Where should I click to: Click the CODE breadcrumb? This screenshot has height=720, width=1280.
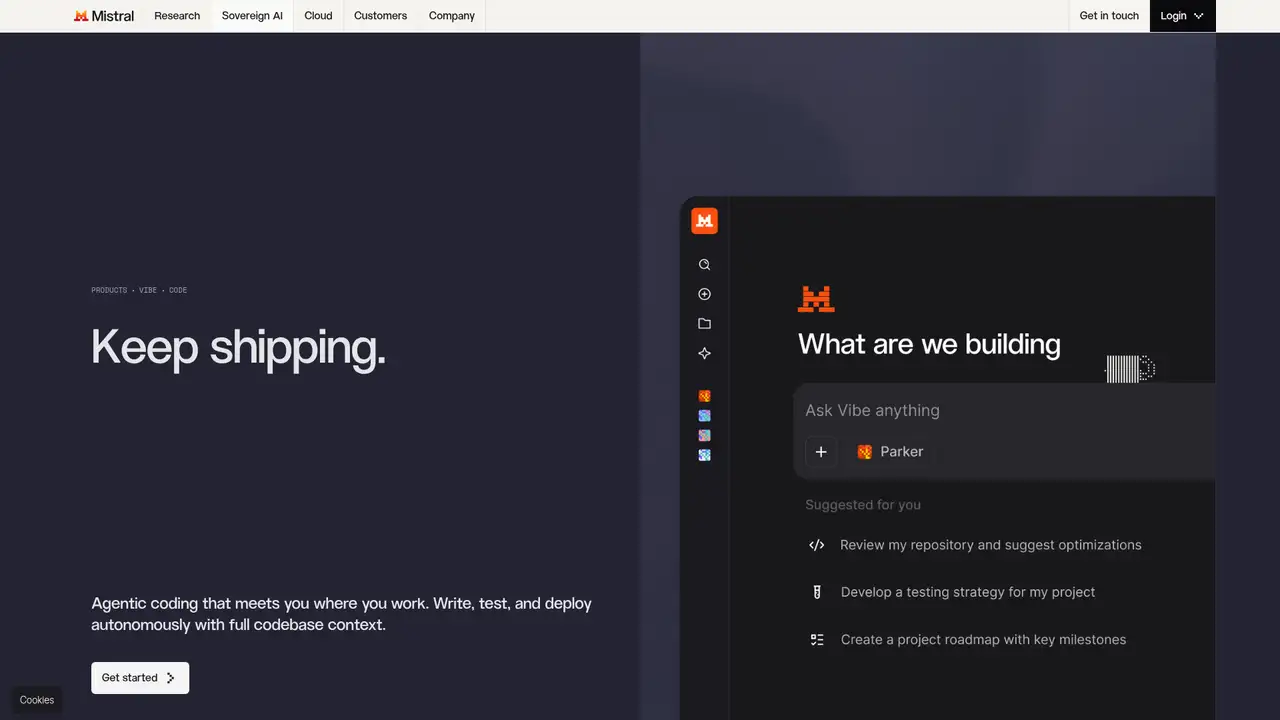(x=178, y=290)
